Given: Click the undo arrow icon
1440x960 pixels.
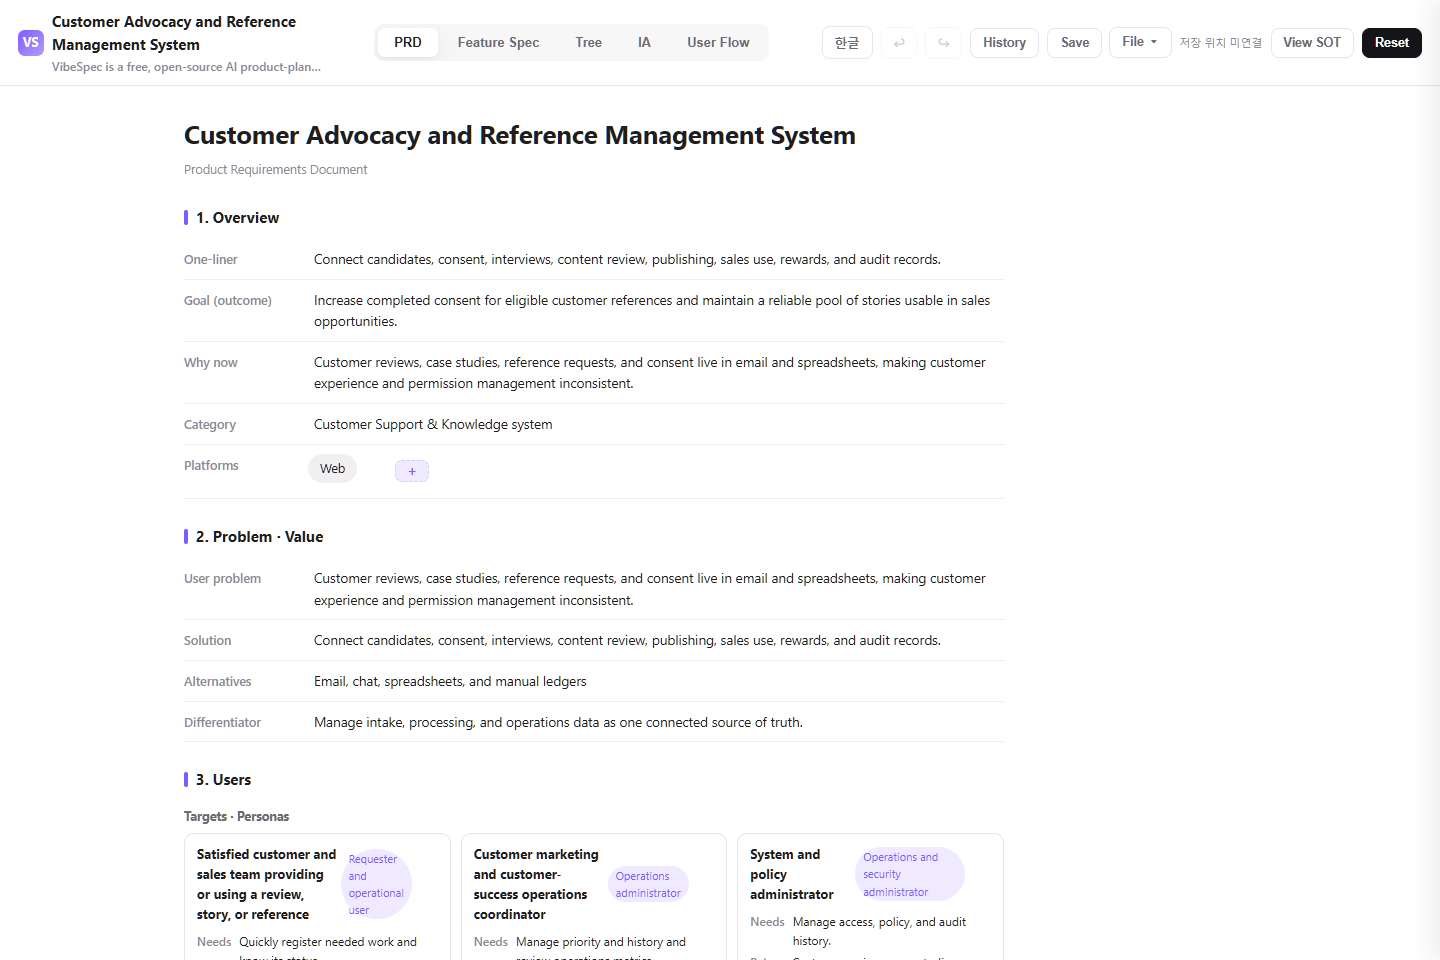Looking at the screenshot, I should (899, 43).
